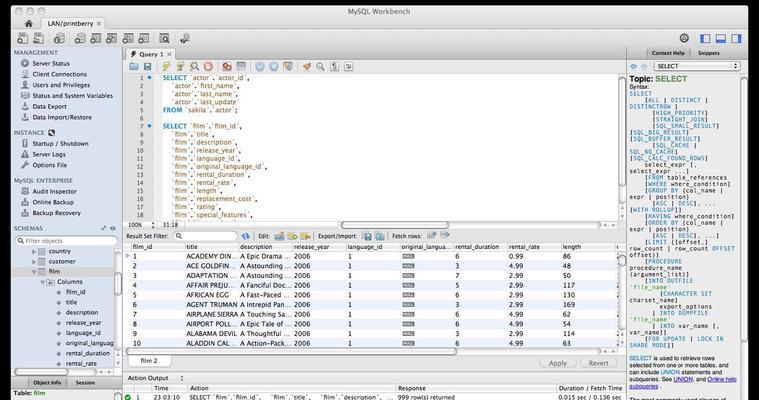
Task: Stop query execution red icon
Action: [208, 66]
